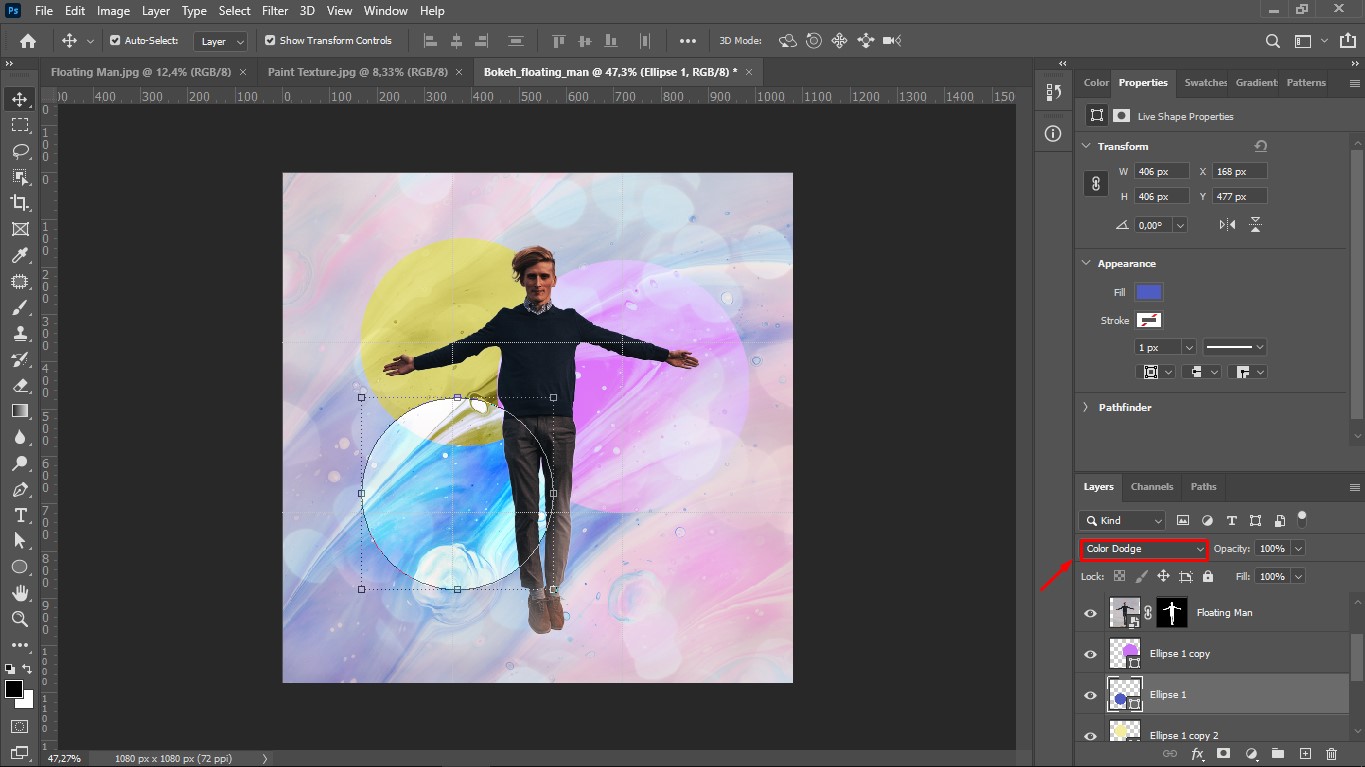Add layer mask from Layers panel bottom
Image resolution: width=1365 pixels, height=767 pixels.
point(1224,753)
